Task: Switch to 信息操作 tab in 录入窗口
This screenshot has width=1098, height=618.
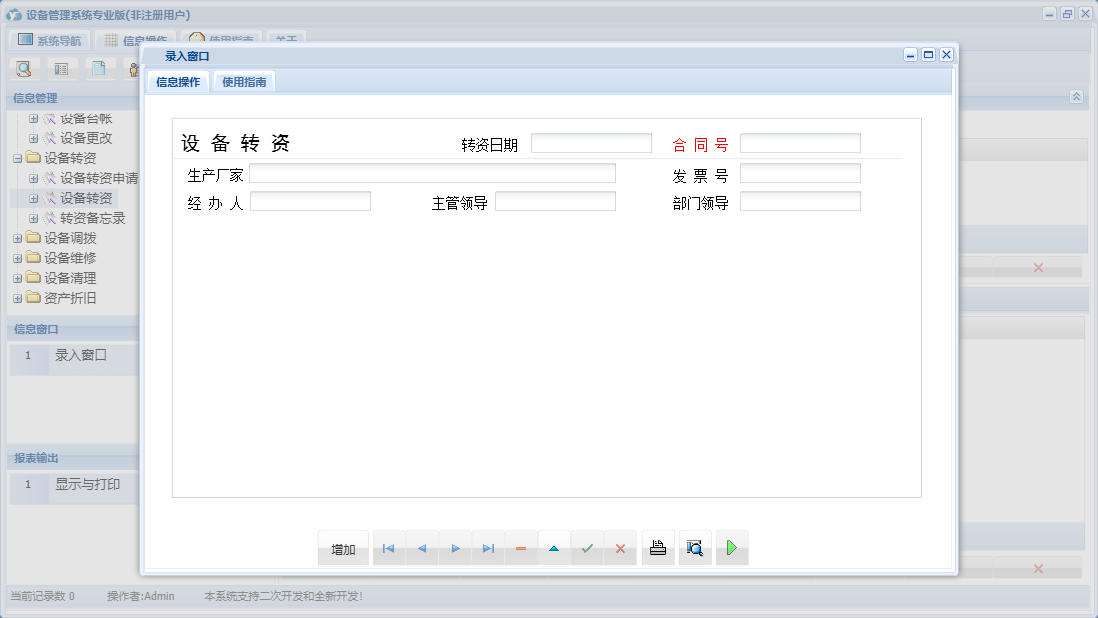Action: pyautogui.click(x=178, y=82)
